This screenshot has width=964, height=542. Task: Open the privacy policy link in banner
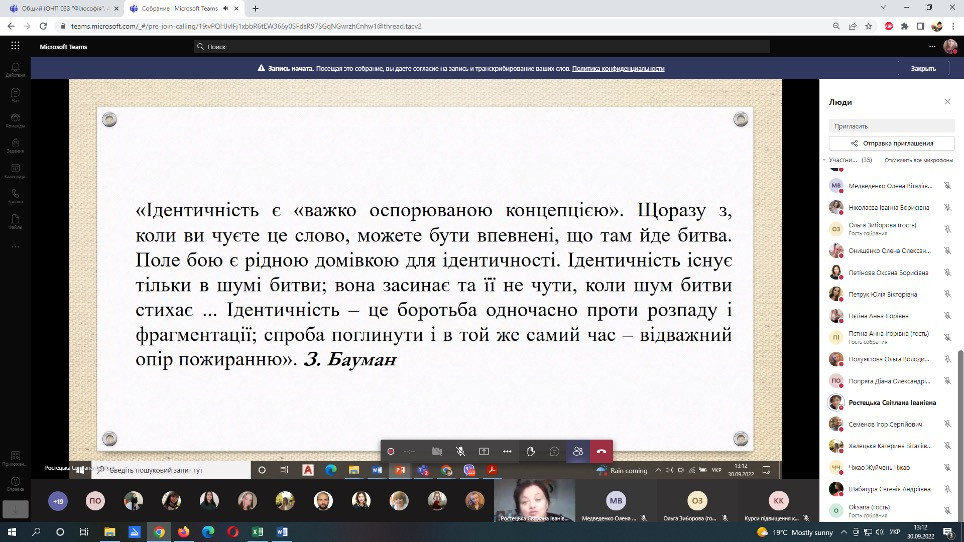click(x=618, y=68)
